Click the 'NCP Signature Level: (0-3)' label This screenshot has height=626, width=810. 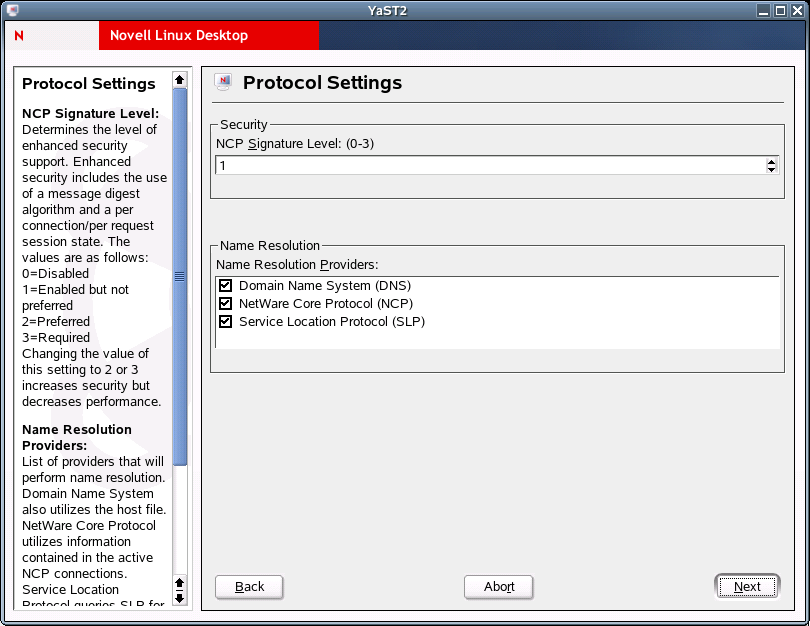295,144
